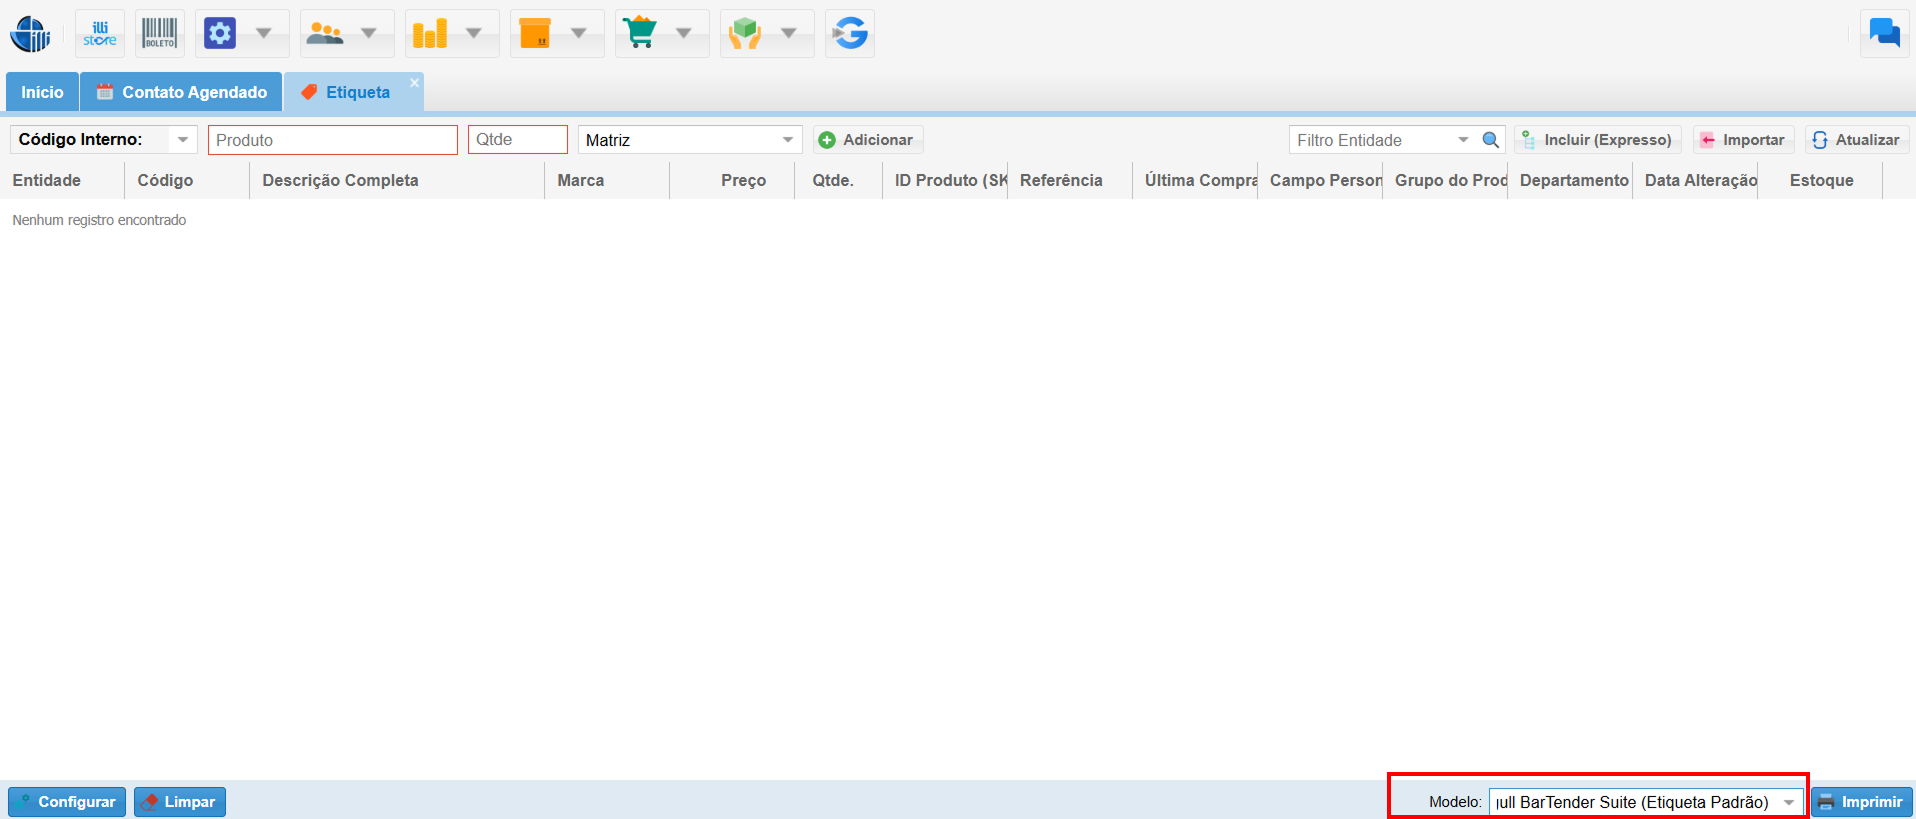Click the Imprimir button
Image resolution: width=1916 pixels, height=819 pixels.
(x=1861, y=802)
